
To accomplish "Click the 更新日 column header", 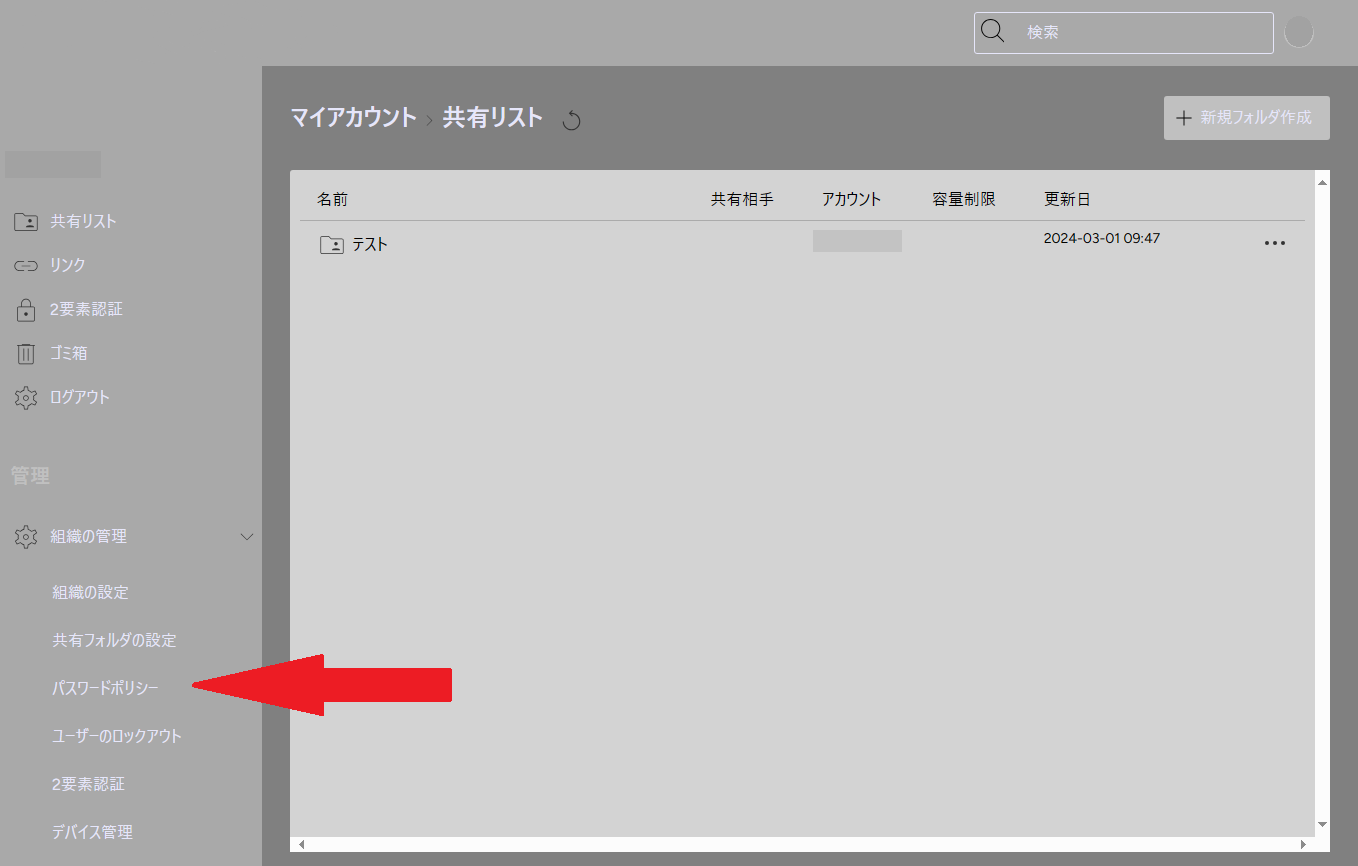I will pos(1067,199).
